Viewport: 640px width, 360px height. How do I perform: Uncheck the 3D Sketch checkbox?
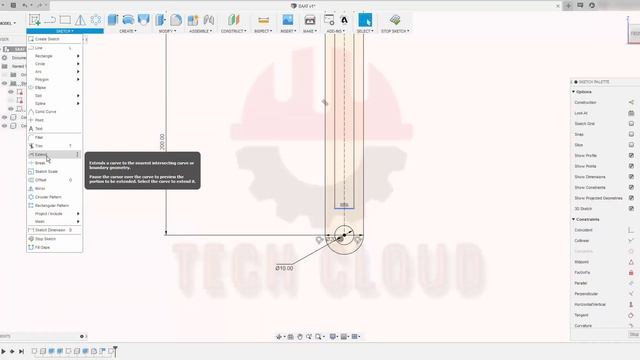coord(631,209)
